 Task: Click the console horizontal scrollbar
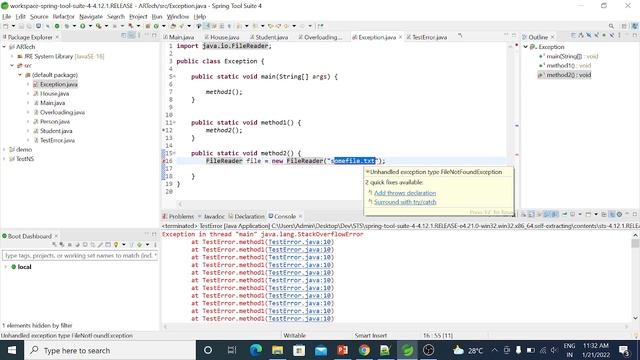pyautogui.click(x=396, y=327)
